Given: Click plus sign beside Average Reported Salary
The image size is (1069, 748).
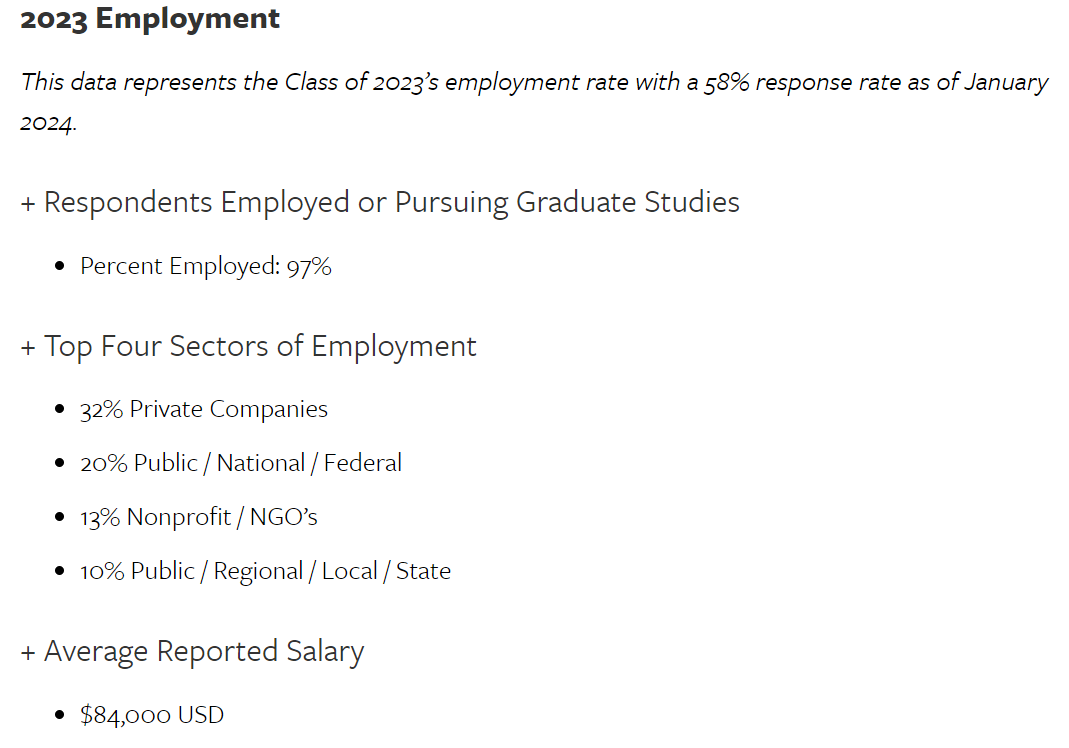Looking at the screenshot, I should 28,652.
